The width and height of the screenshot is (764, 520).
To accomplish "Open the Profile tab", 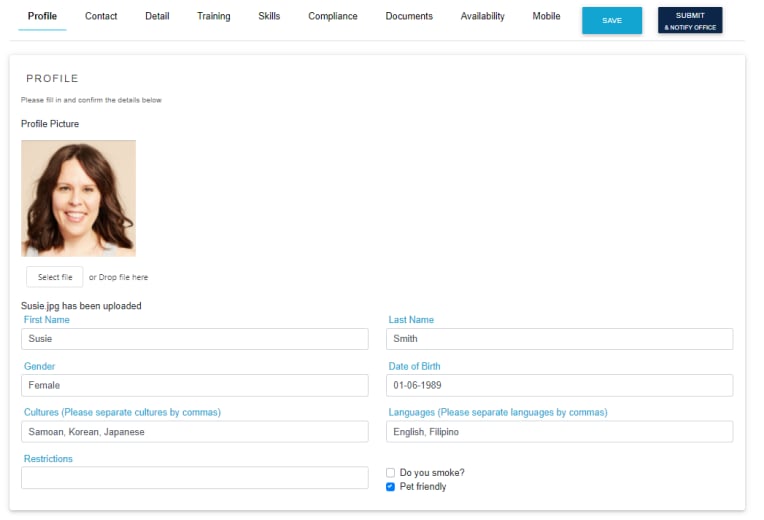I will (x=42, y=16).
